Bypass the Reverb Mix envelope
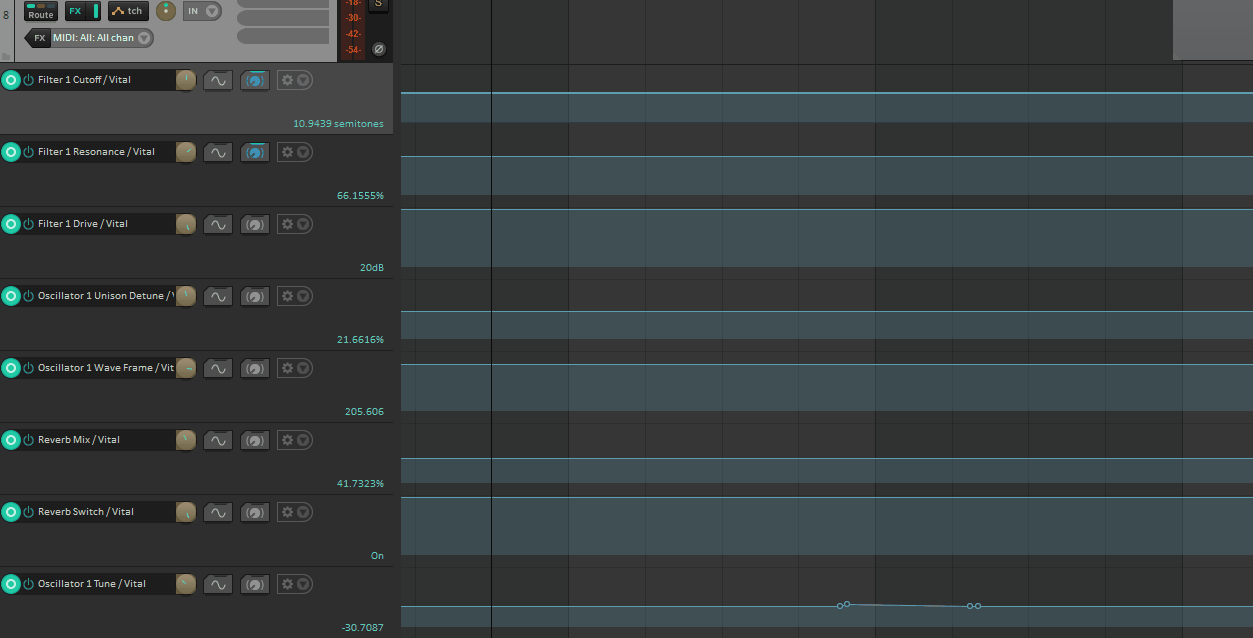1253x638 pixels. 29,440
